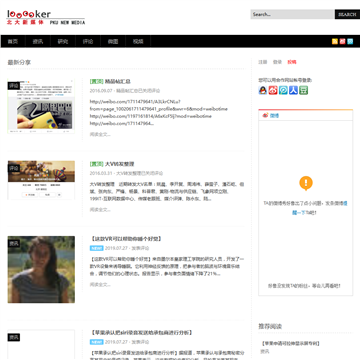The image size is (360, 360).
Task: Log in with the green Douban icon
Action: pos(303,90)
